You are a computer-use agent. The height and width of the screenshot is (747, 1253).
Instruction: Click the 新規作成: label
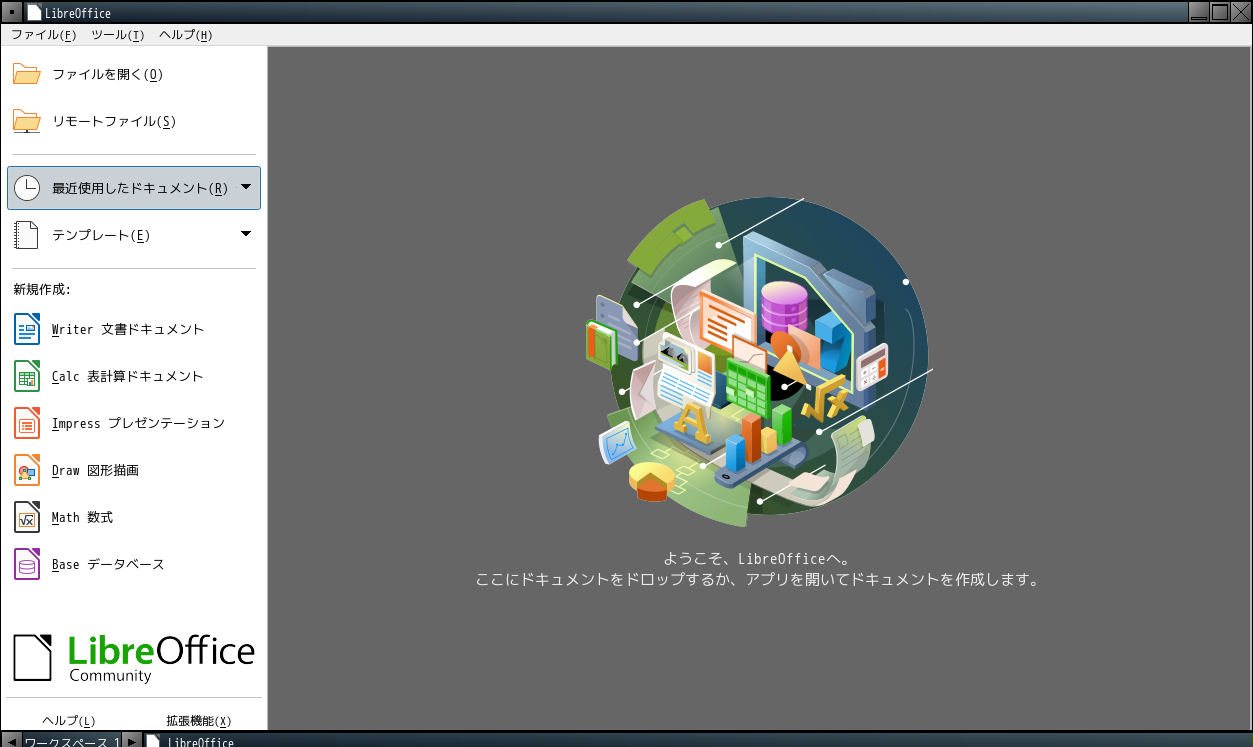pos(41,290)
